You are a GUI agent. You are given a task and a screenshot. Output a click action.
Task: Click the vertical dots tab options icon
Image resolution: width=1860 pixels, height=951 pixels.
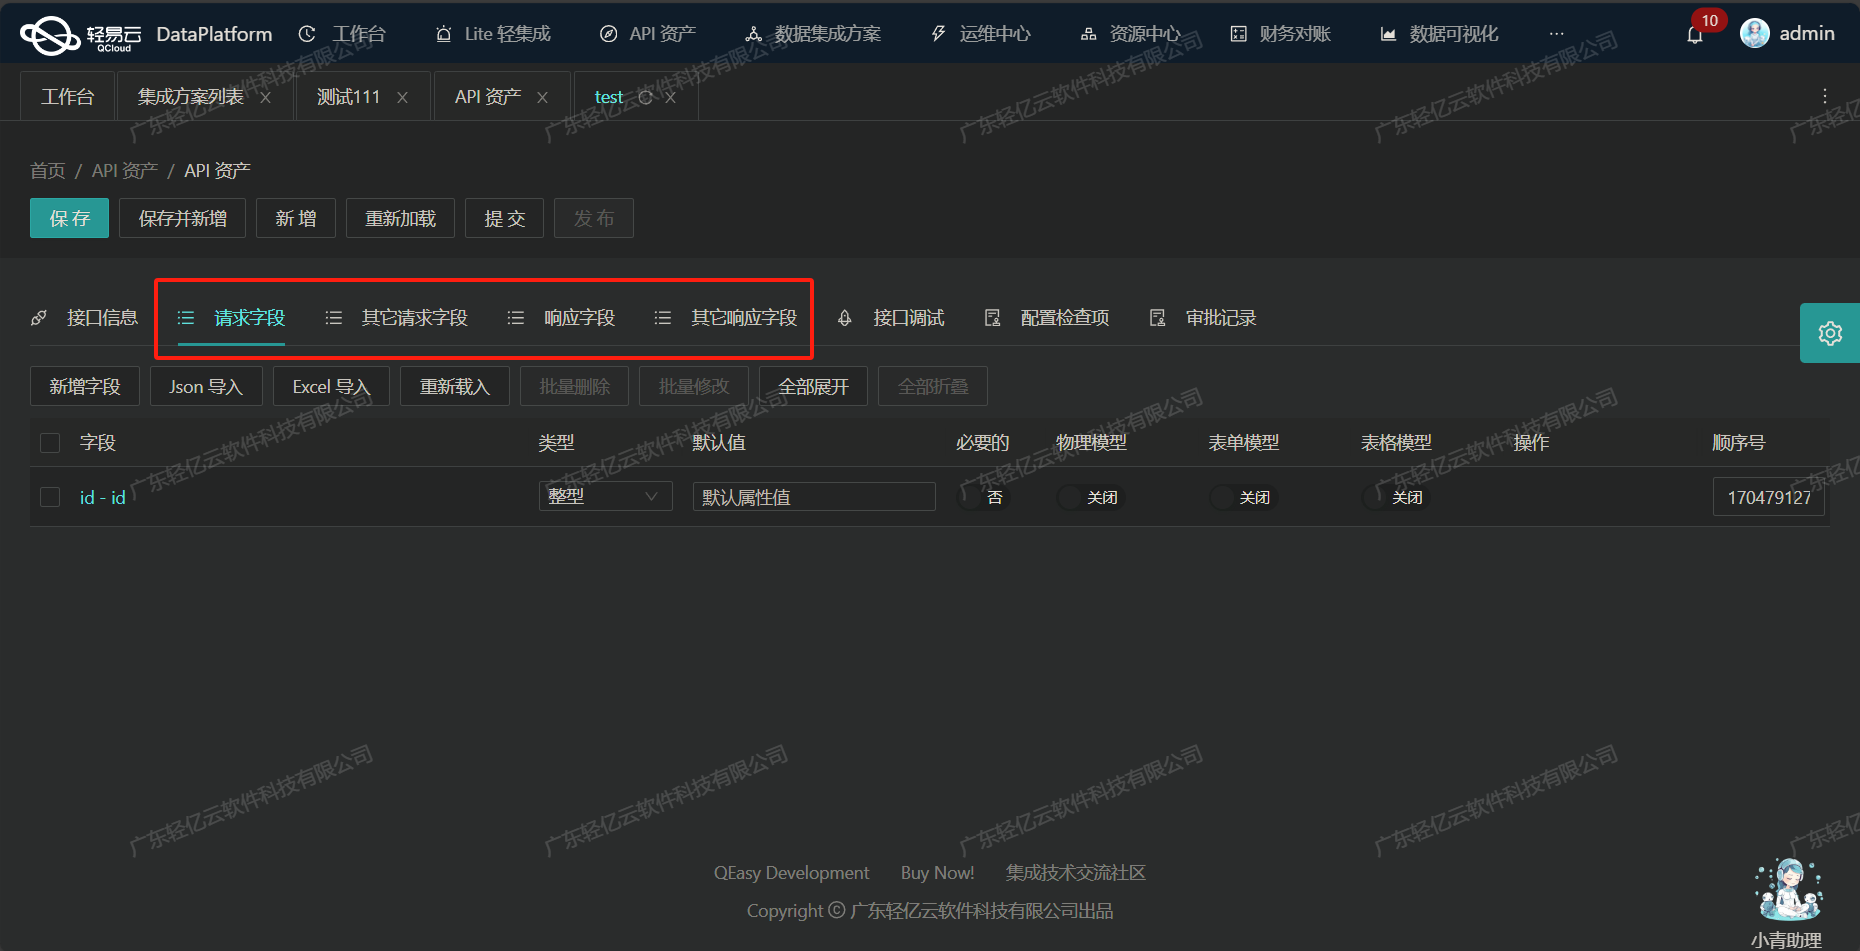(x=1825, y=96)
